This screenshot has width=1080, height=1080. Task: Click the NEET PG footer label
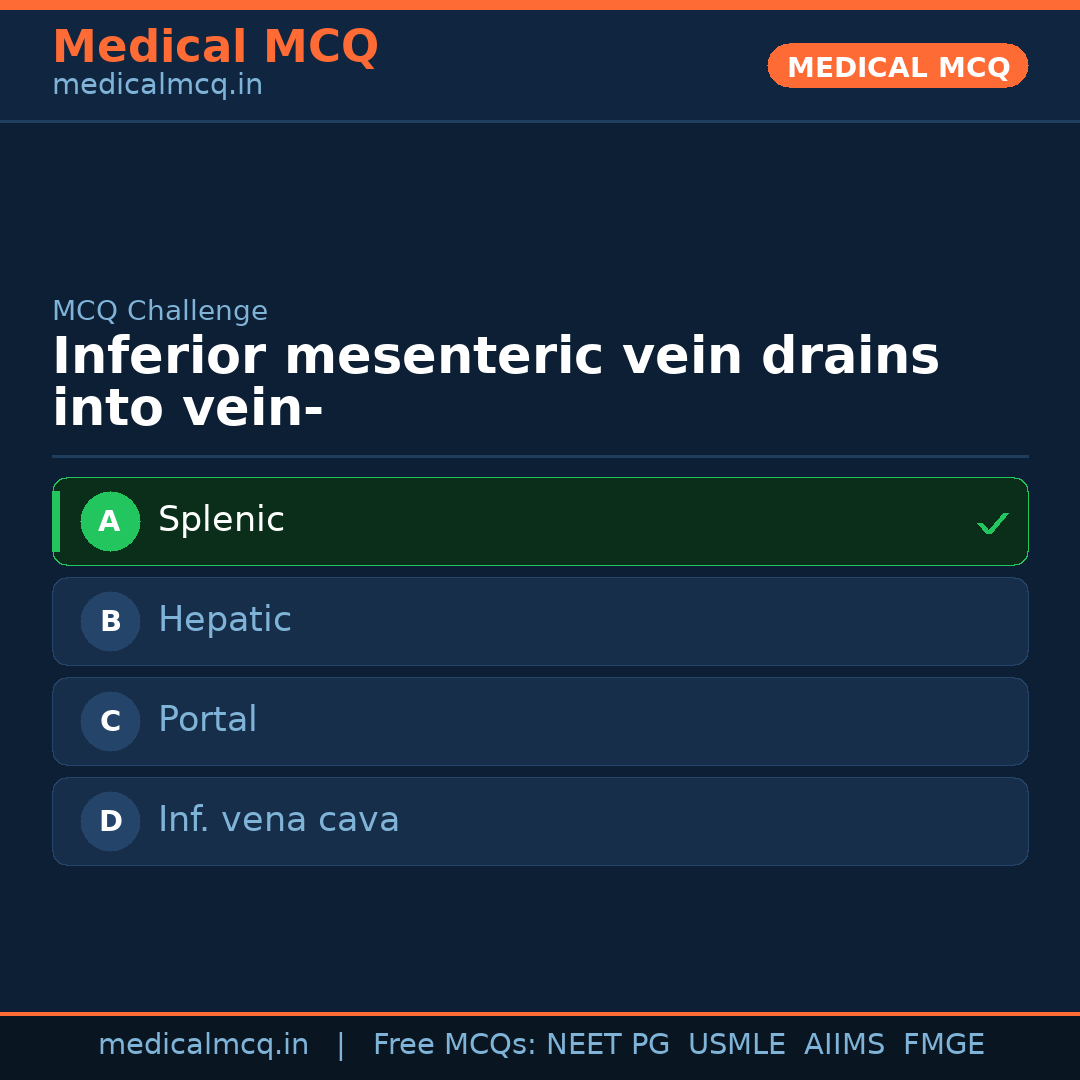tap(607, 1044)
